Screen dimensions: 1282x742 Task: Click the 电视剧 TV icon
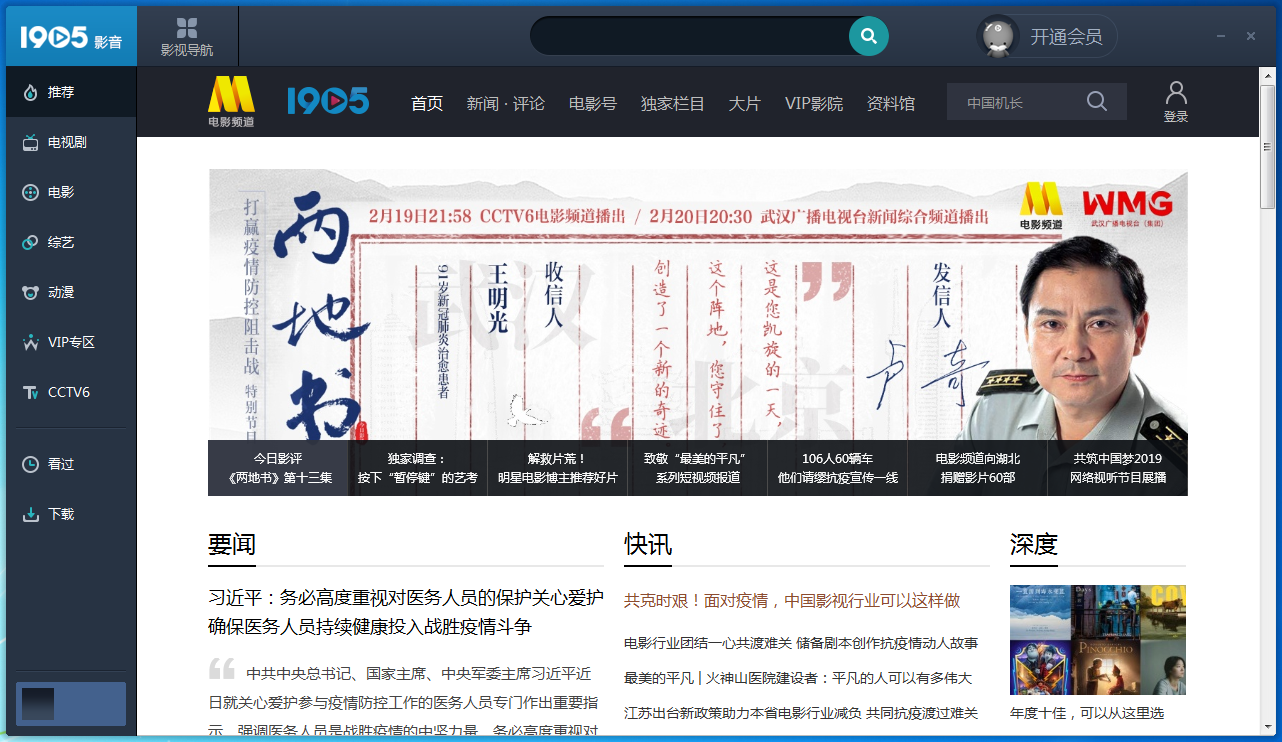pyautogui.click(x=30, y=143)
